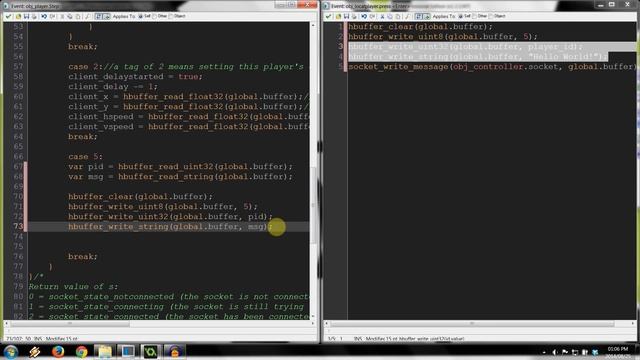The image size is (640, 360).
Task: Click line 70 hbuffer_clear in left editor
Action: (x=140, y=197)
